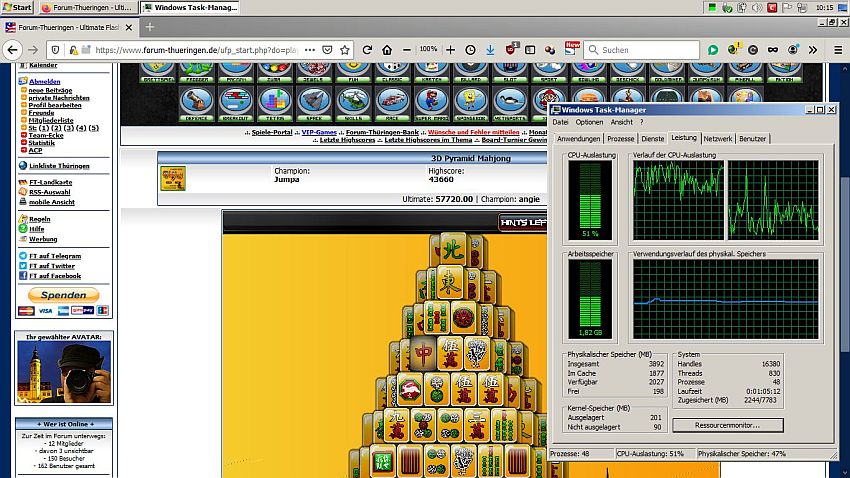The image size is (850, 478).
Task: Reset the 100% zoom level indicator
Action: point(428,49)
